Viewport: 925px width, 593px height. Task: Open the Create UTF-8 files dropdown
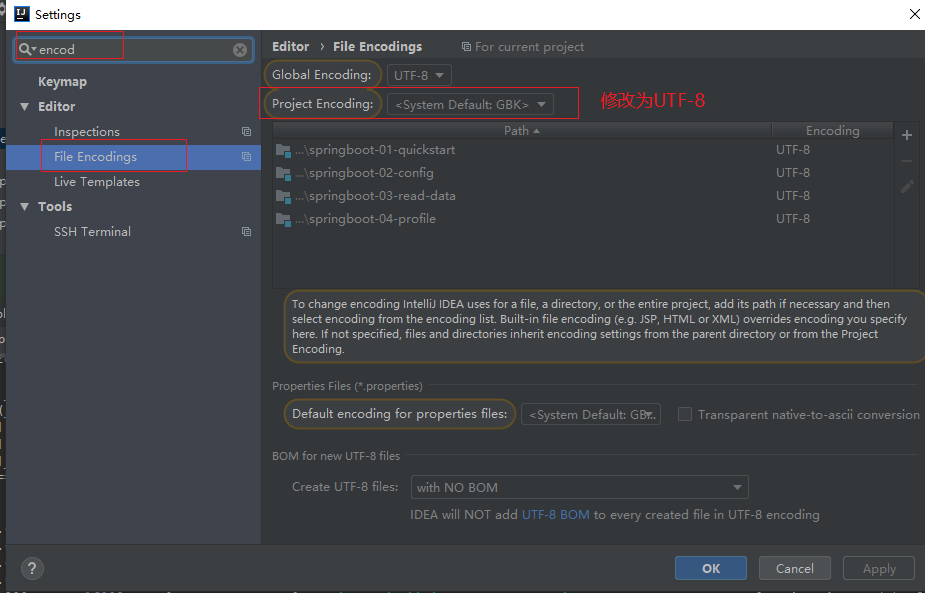pos(580,487)
